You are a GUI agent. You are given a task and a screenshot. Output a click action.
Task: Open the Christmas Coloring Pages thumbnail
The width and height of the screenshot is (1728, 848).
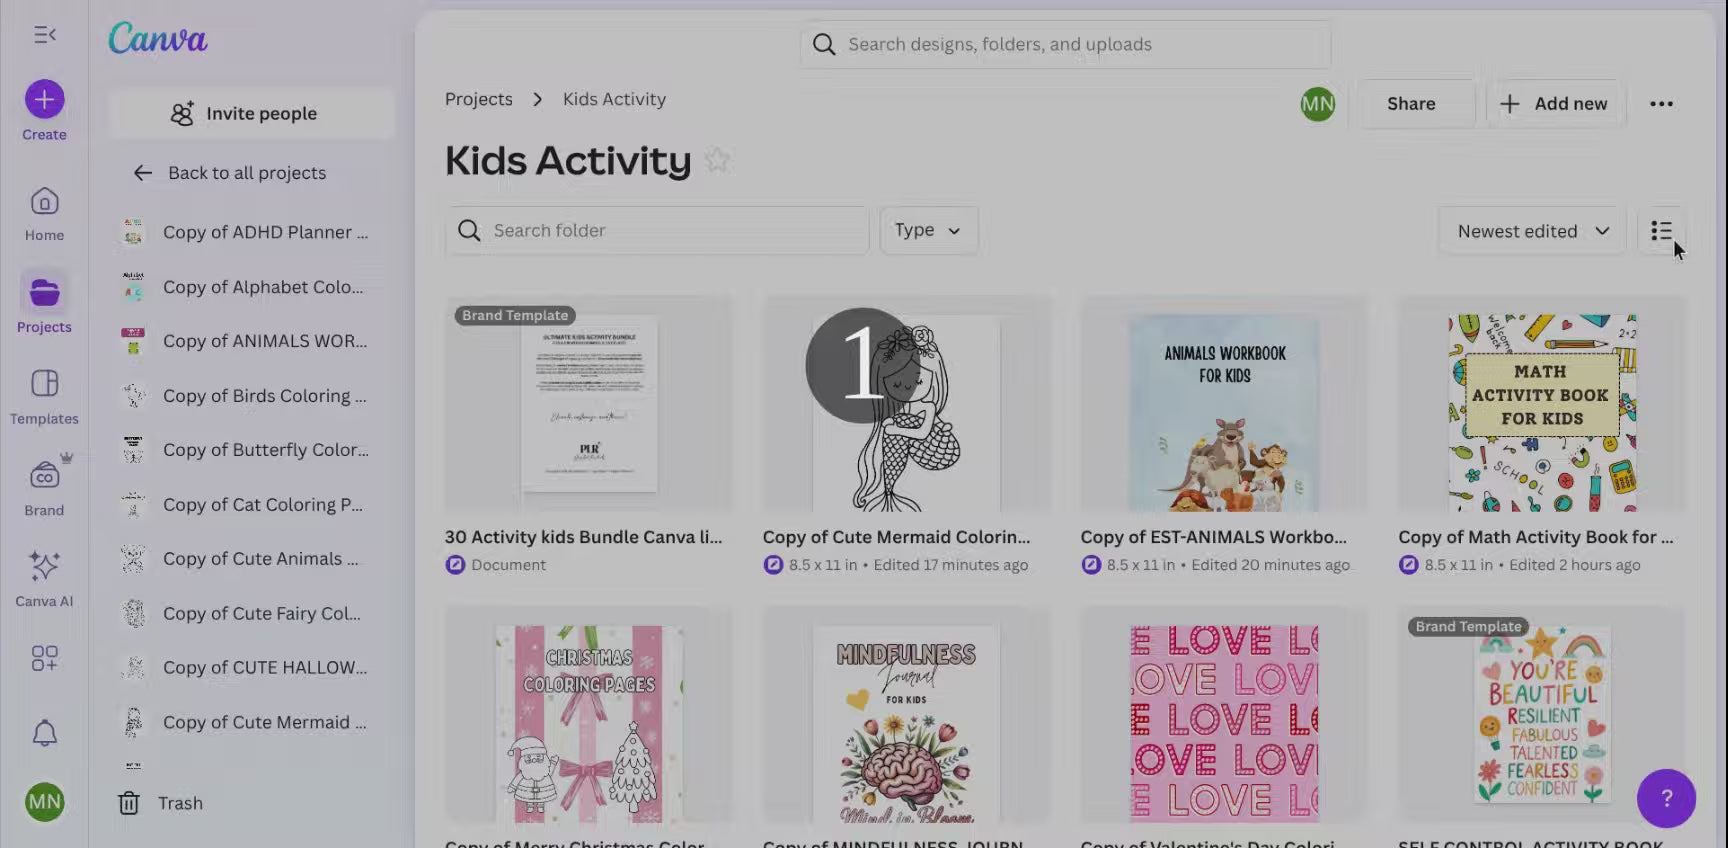click(589, 716)
